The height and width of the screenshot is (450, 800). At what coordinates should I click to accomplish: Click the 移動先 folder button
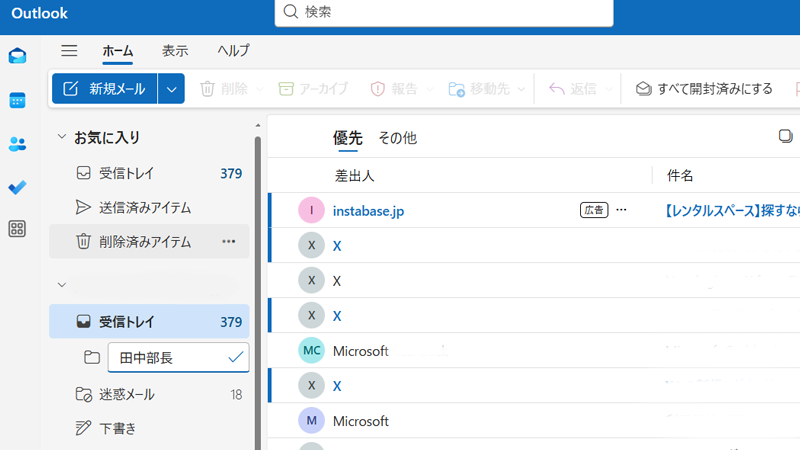479,89
